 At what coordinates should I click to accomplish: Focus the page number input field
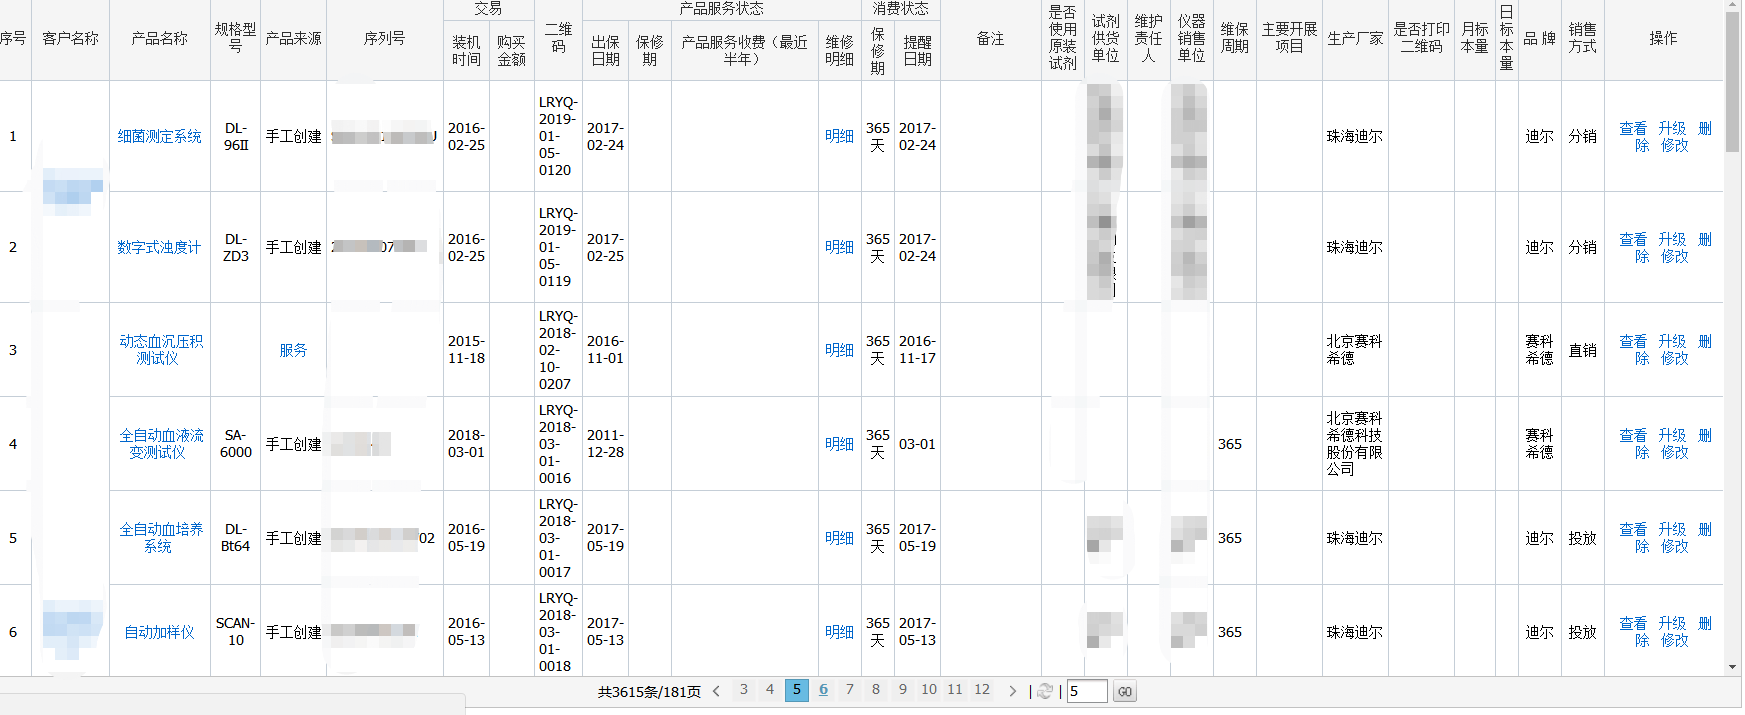pos(1087,691)
